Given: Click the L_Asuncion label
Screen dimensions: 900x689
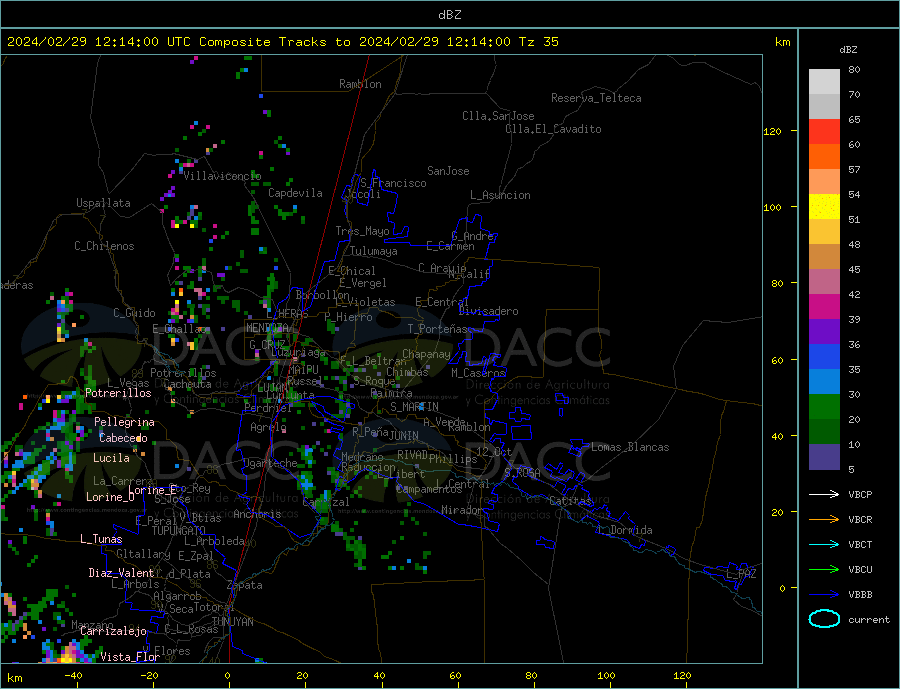Looking at the screenshot, I should 500,195.
